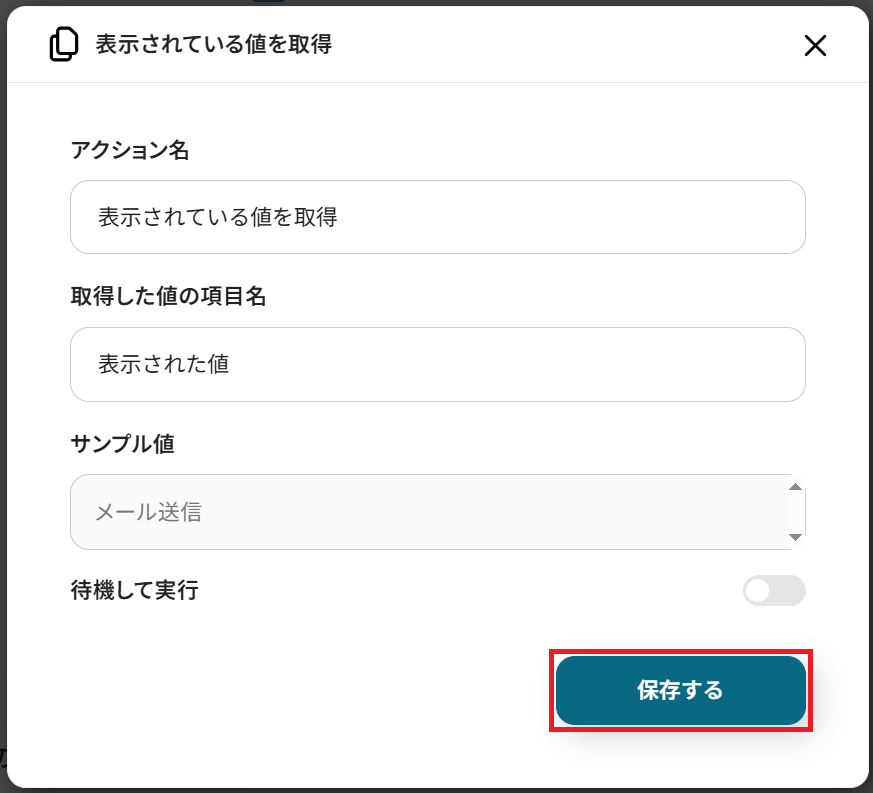873x793 pixels.
Task: Close the dialog with X icon
Action: pyautogui.click(x=815, y=45)
